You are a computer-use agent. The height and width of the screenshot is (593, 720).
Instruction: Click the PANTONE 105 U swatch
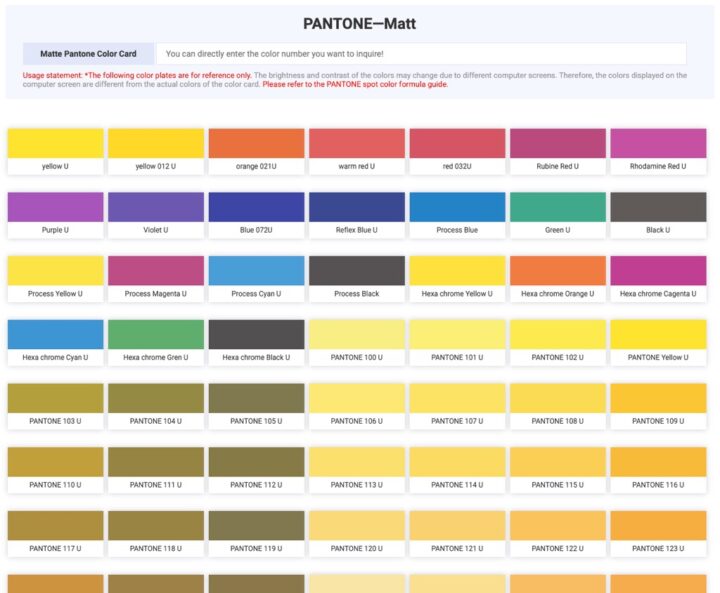coord(256,399)
